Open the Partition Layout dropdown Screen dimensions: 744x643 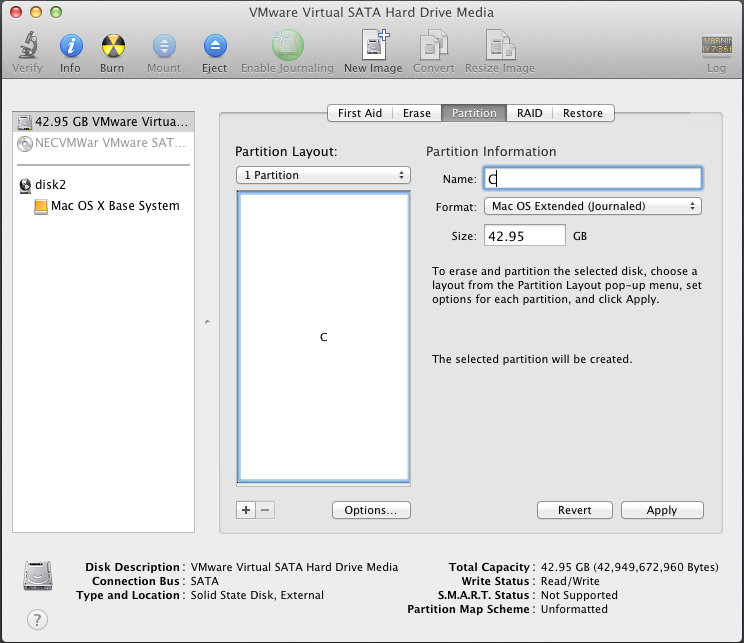323,175
